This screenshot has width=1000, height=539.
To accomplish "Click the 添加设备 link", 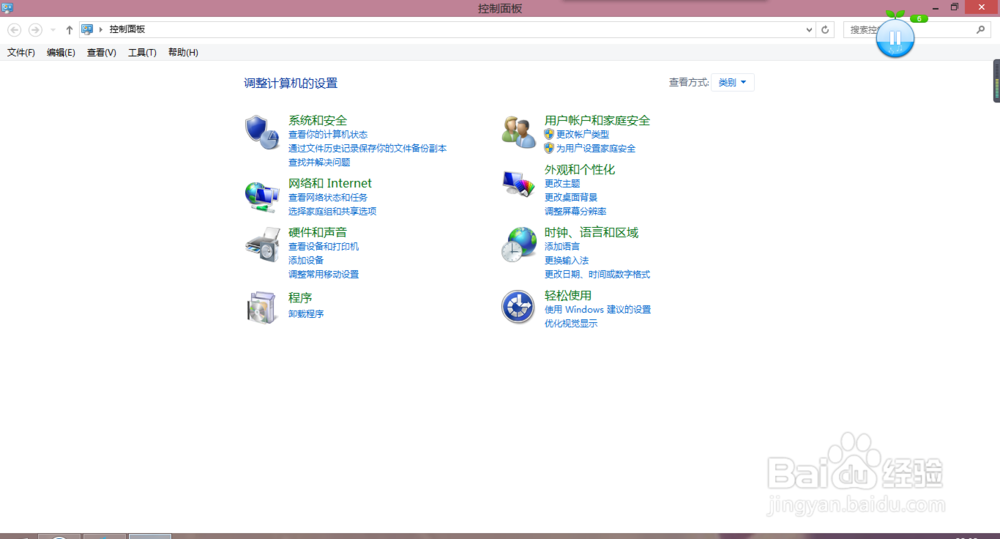I will (306, 260).
